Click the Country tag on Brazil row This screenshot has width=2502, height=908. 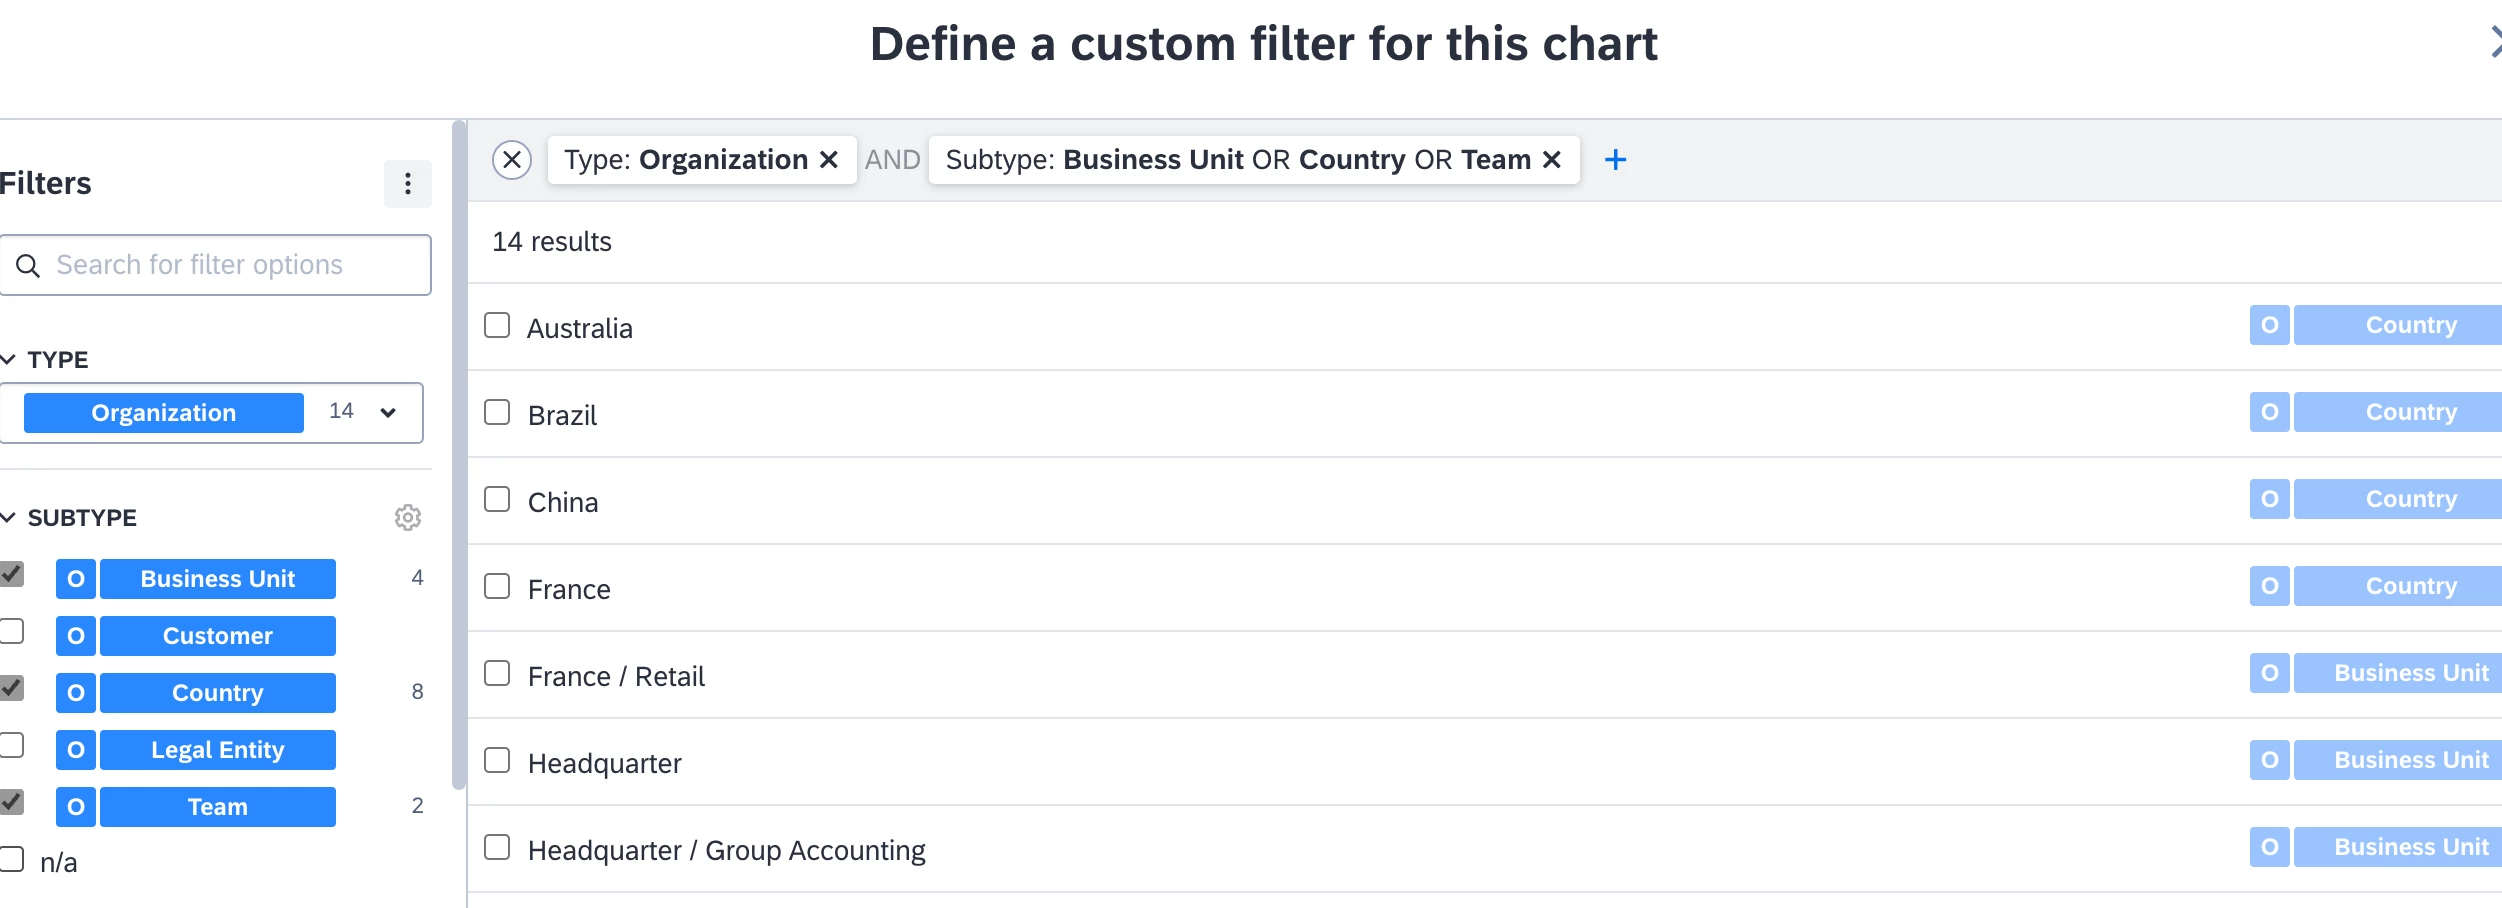2410,413
